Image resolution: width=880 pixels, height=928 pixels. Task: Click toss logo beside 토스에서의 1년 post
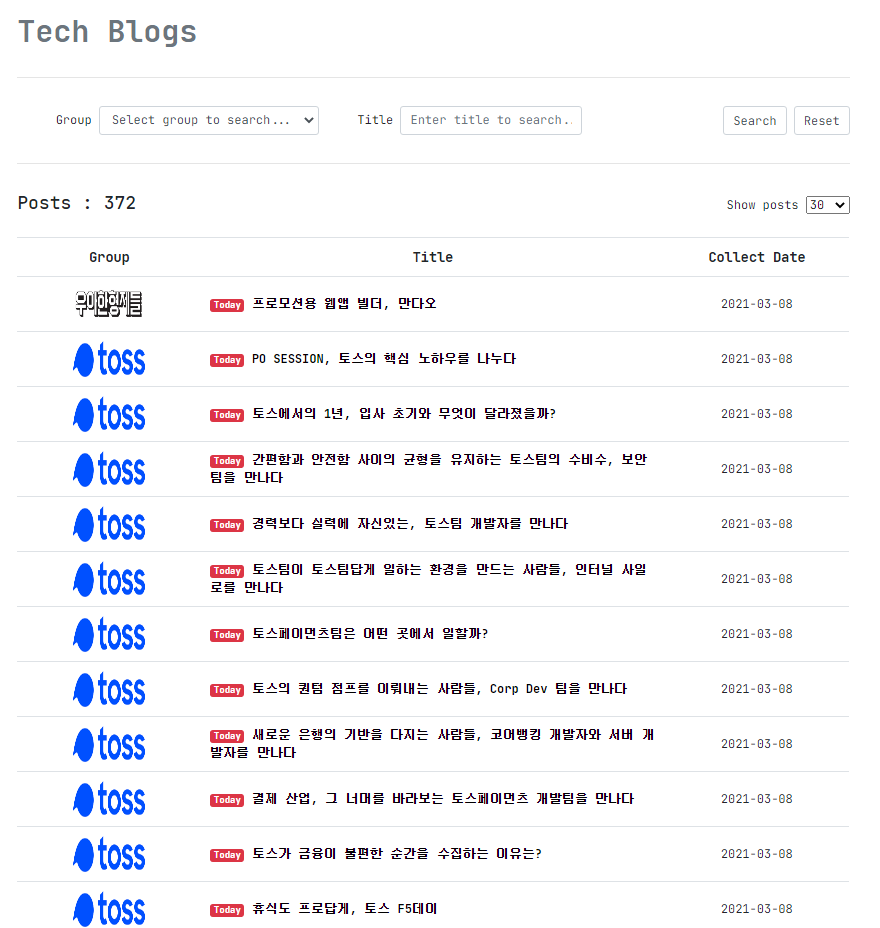(x=109, y=414)
